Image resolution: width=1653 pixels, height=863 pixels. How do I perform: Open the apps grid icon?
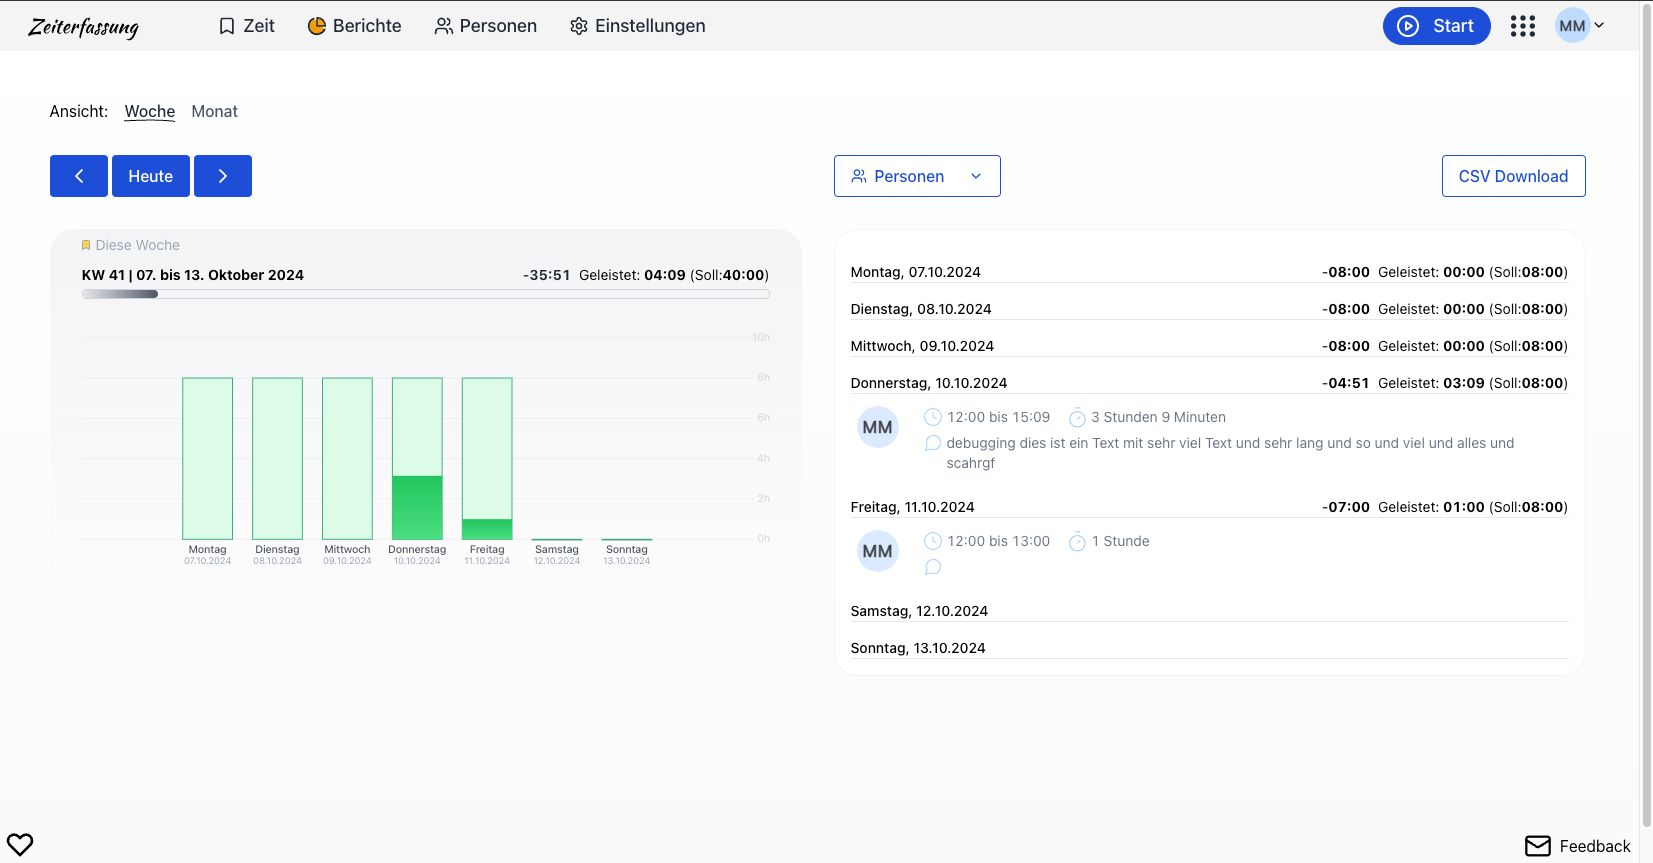(1522, 26)
